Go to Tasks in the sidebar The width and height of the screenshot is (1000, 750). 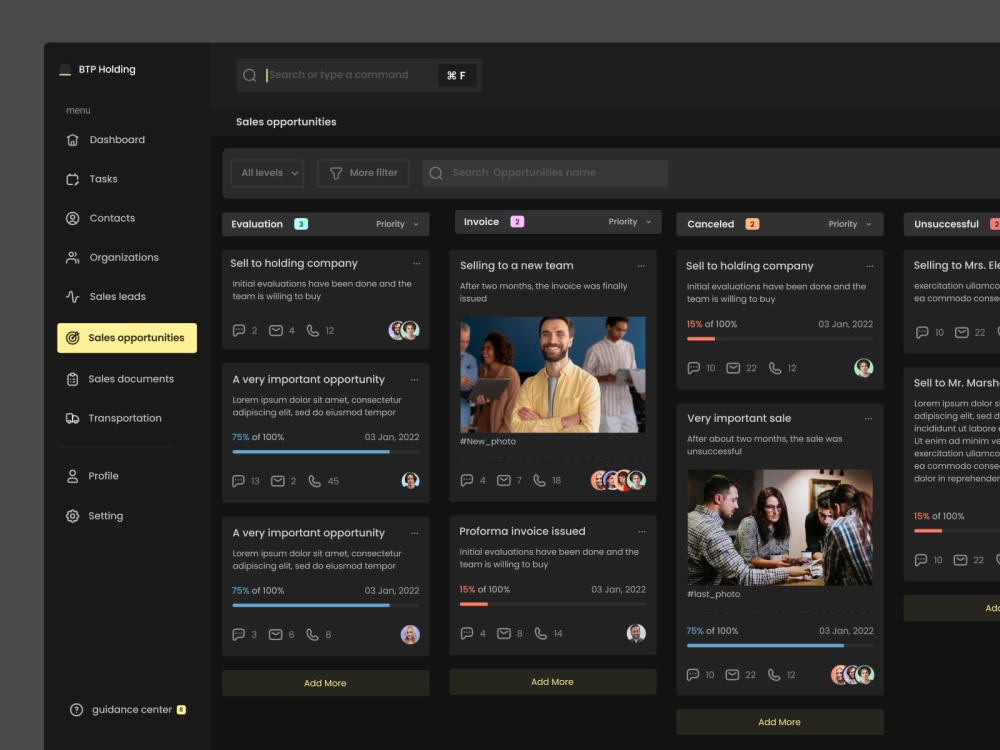pyautogui.click(x=92, y=179)
